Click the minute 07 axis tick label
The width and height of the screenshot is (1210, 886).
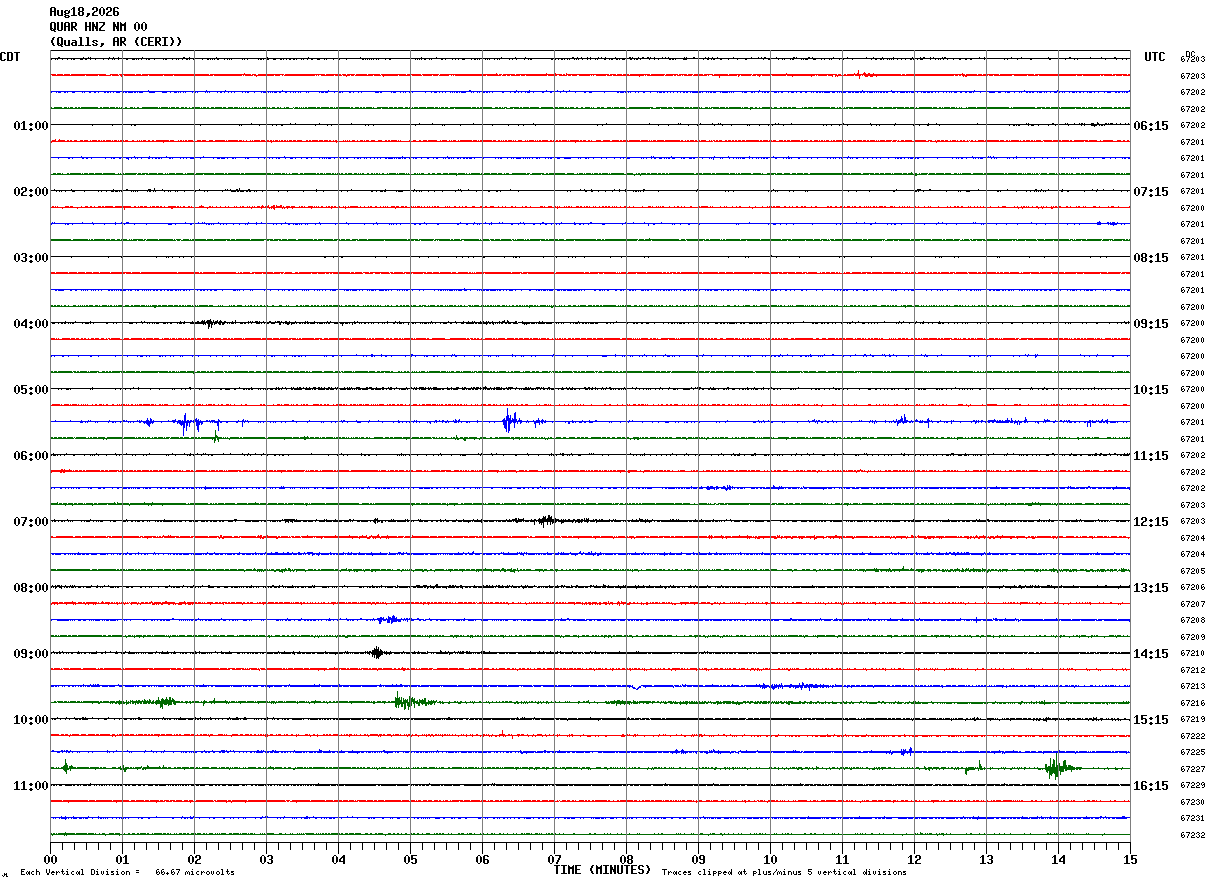pyautogui.click(x=554, y=859)
